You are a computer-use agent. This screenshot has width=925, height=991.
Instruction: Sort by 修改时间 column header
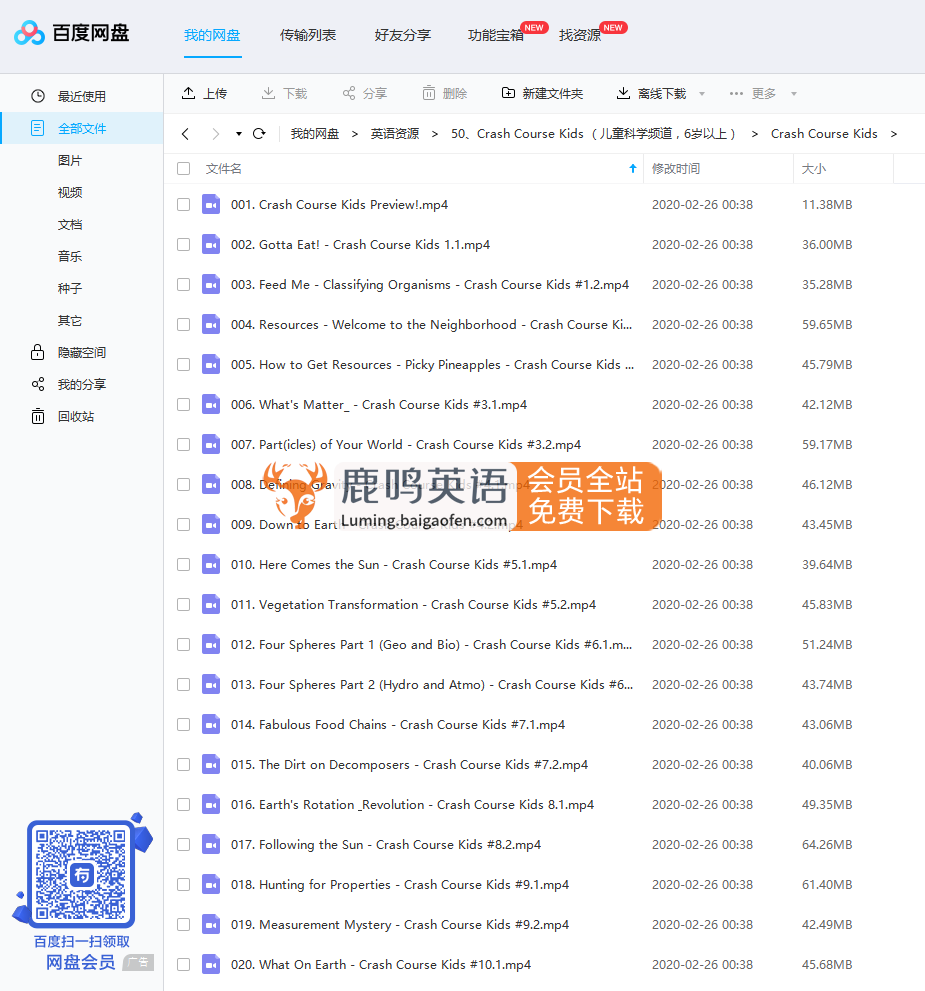[x=675, y=169]
